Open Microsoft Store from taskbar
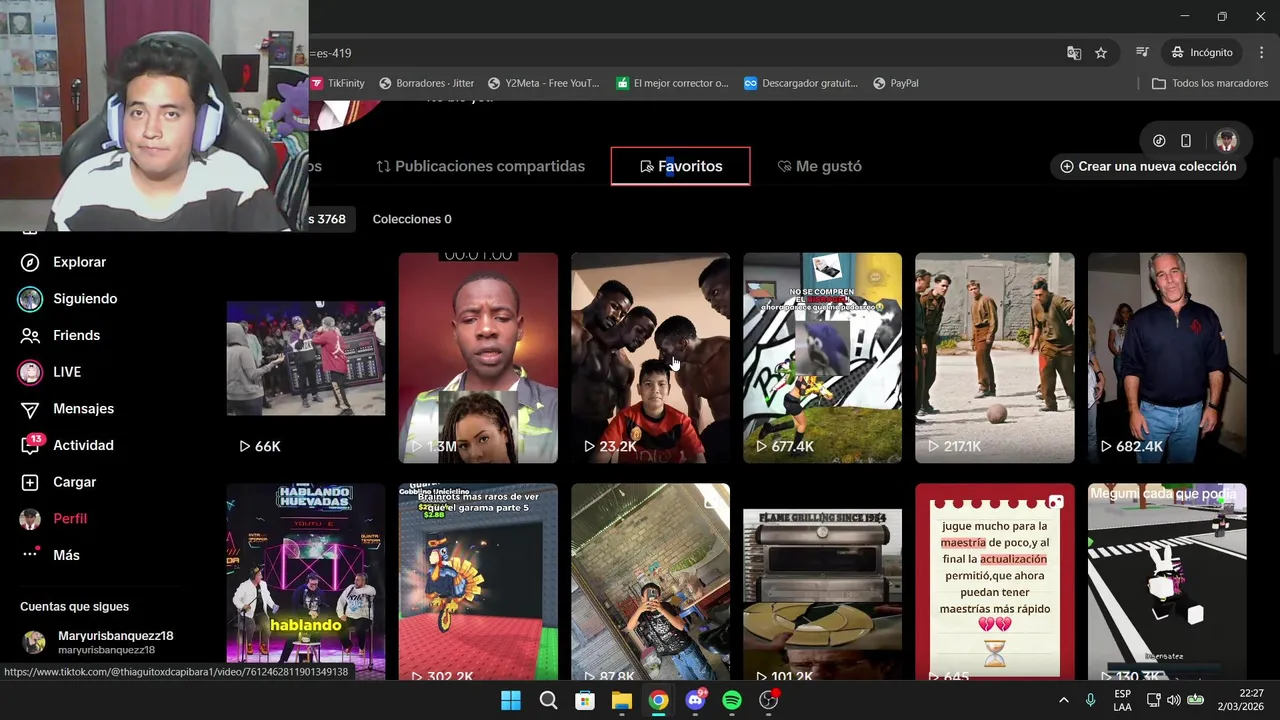This screenshot has width=1280, height=720. click(x=585, y=700)
